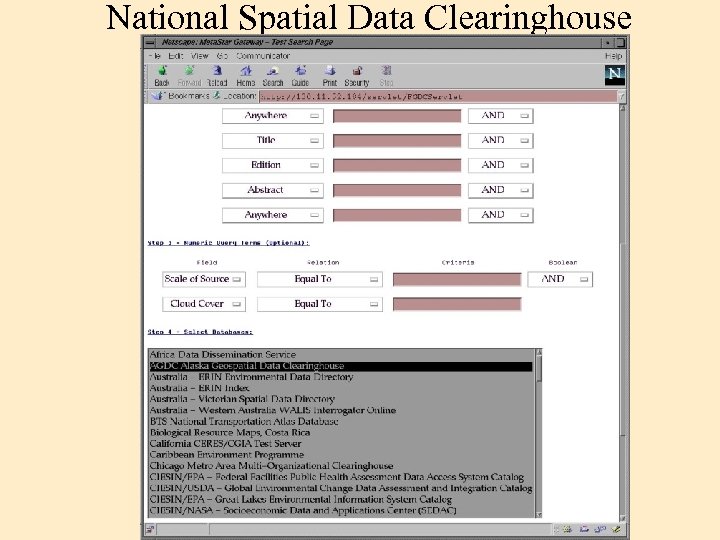
Task: Open the Edition field dropdown
Action: tap(273, 165)
